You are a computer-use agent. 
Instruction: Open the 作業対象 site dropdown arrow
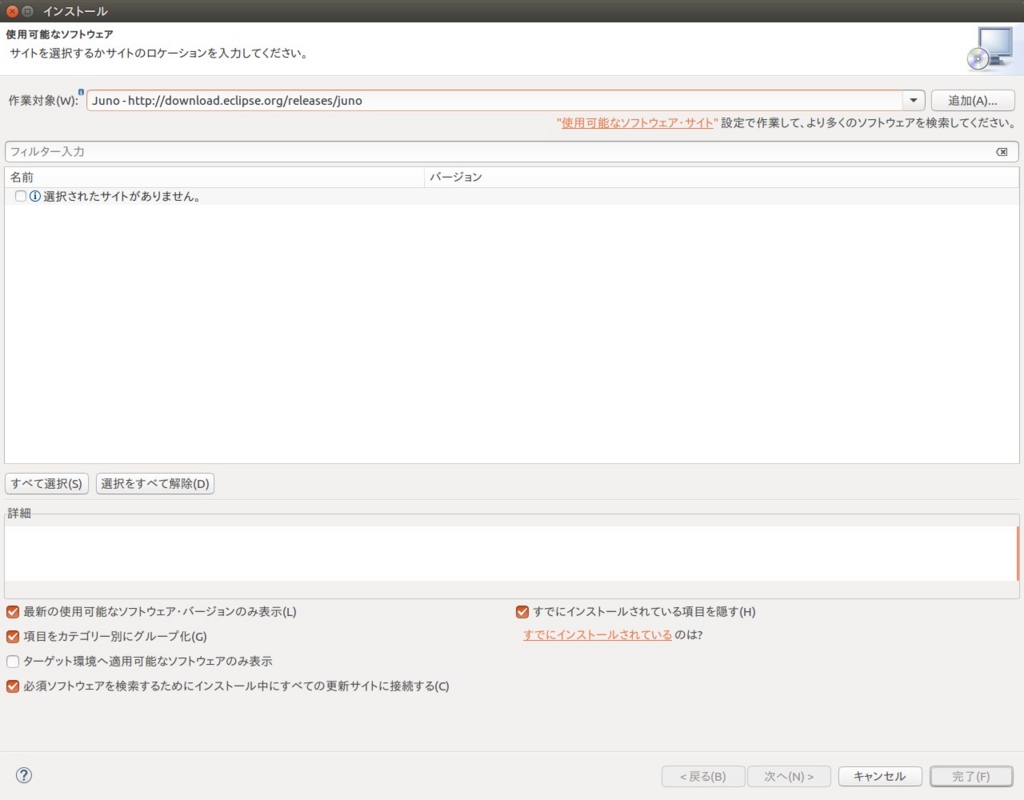click(x=913, y=101)
